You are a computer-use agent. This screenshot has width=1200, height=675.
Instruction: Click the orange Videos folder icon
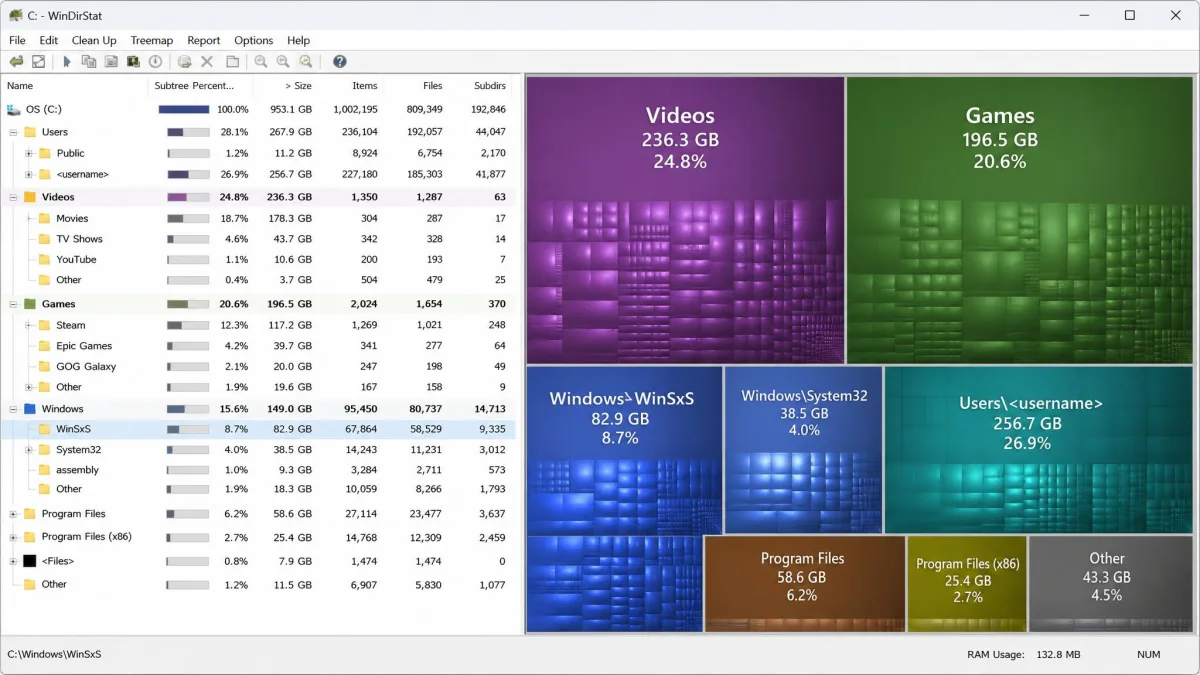coord(30,197)
